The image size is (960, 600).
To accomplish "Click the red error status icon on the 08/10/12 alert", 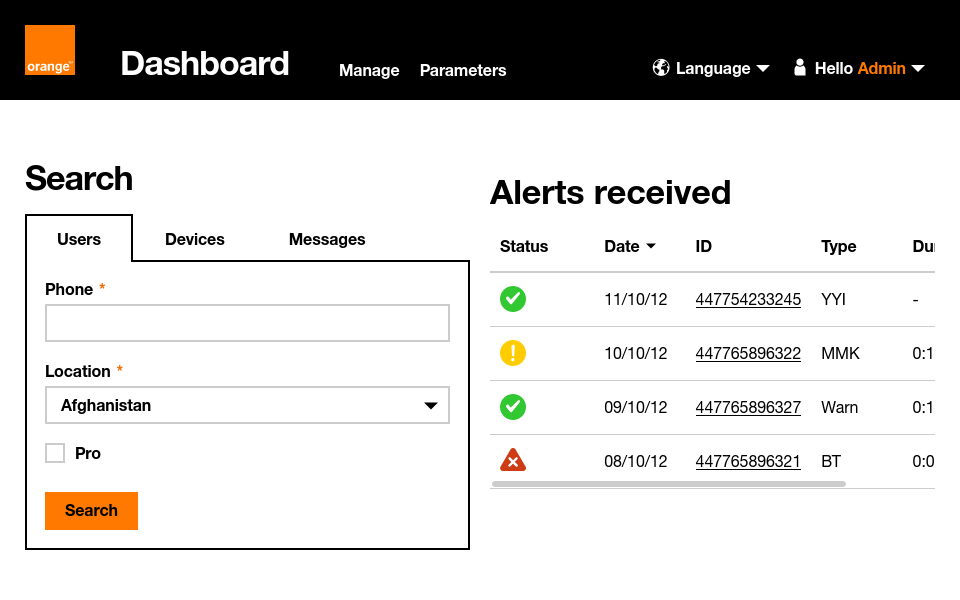I will [x=513, y=461].
